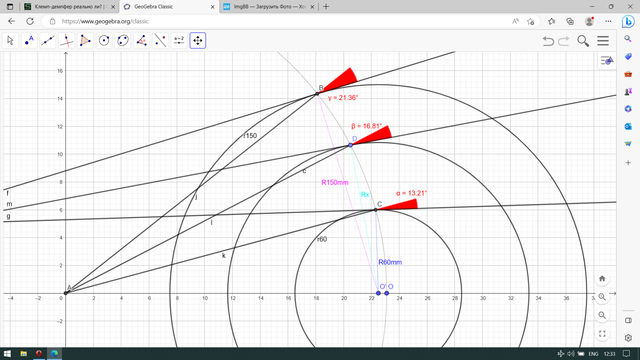Open the Edge sidebar Microsoft 365 icon
The width and height of the screenshot is (640, 360).
click(628, 109)
